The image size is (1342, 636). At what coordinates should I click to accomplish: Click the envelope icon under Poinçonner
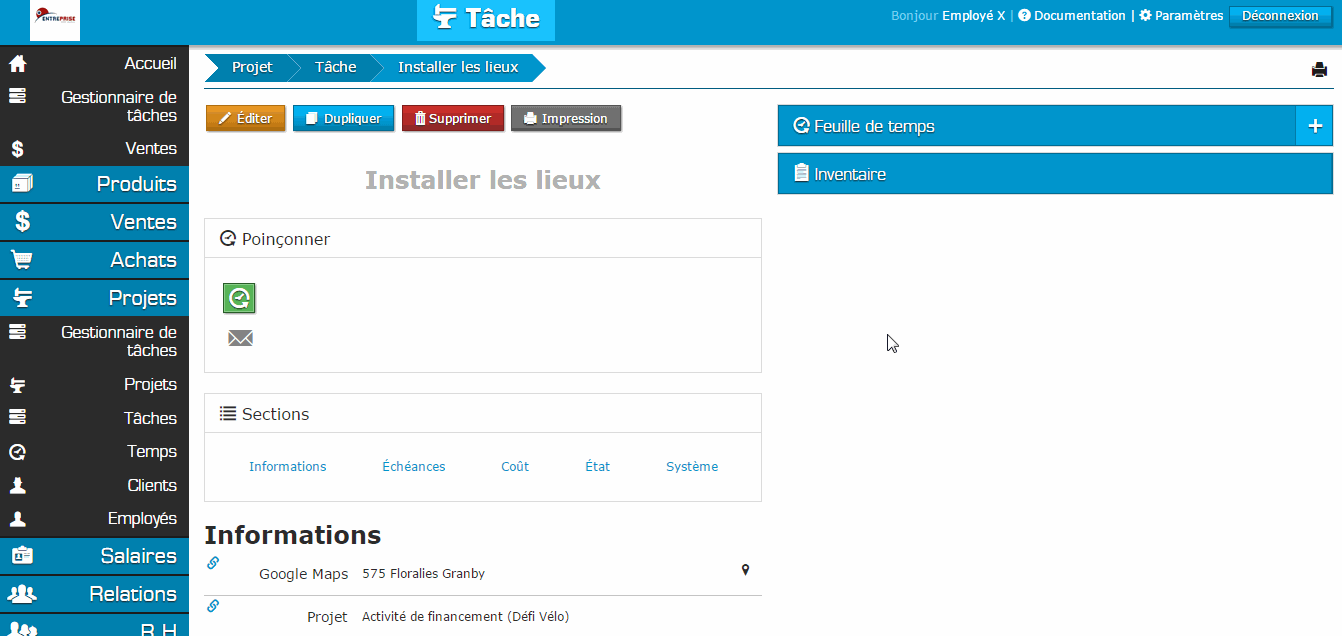(x=239, y=338)
